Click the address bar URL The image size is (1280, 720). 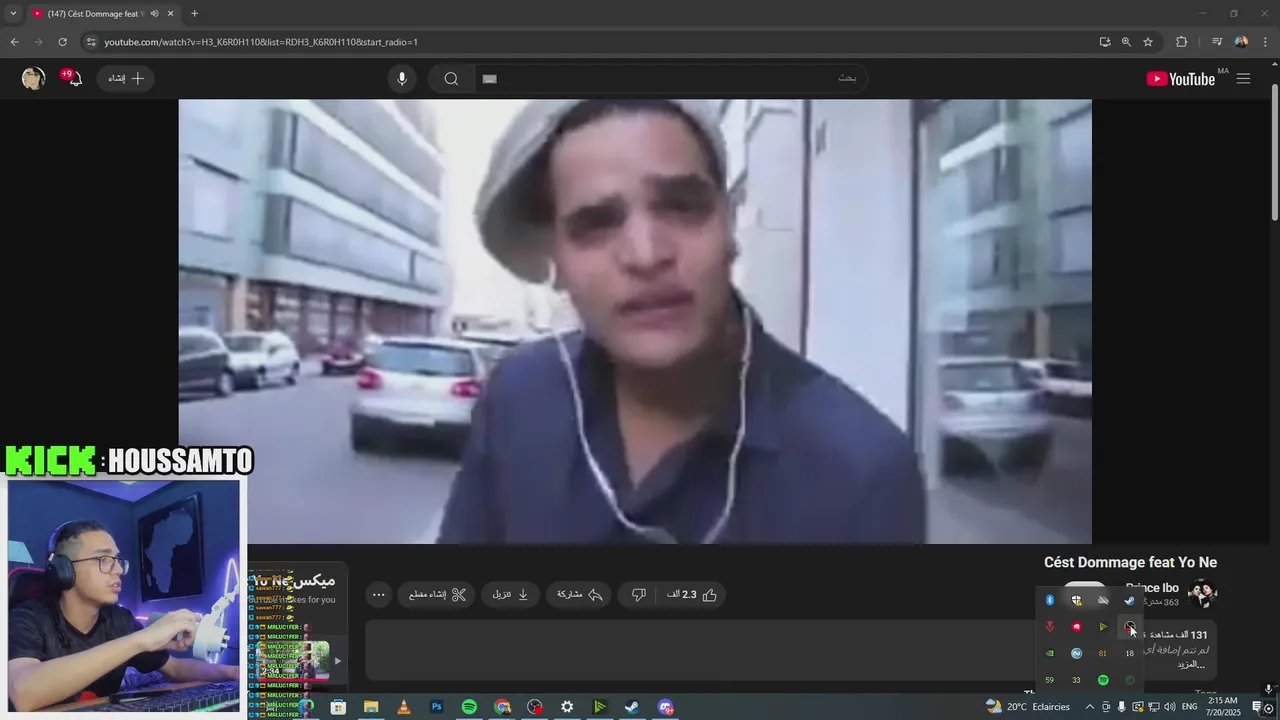click(261, 42)
